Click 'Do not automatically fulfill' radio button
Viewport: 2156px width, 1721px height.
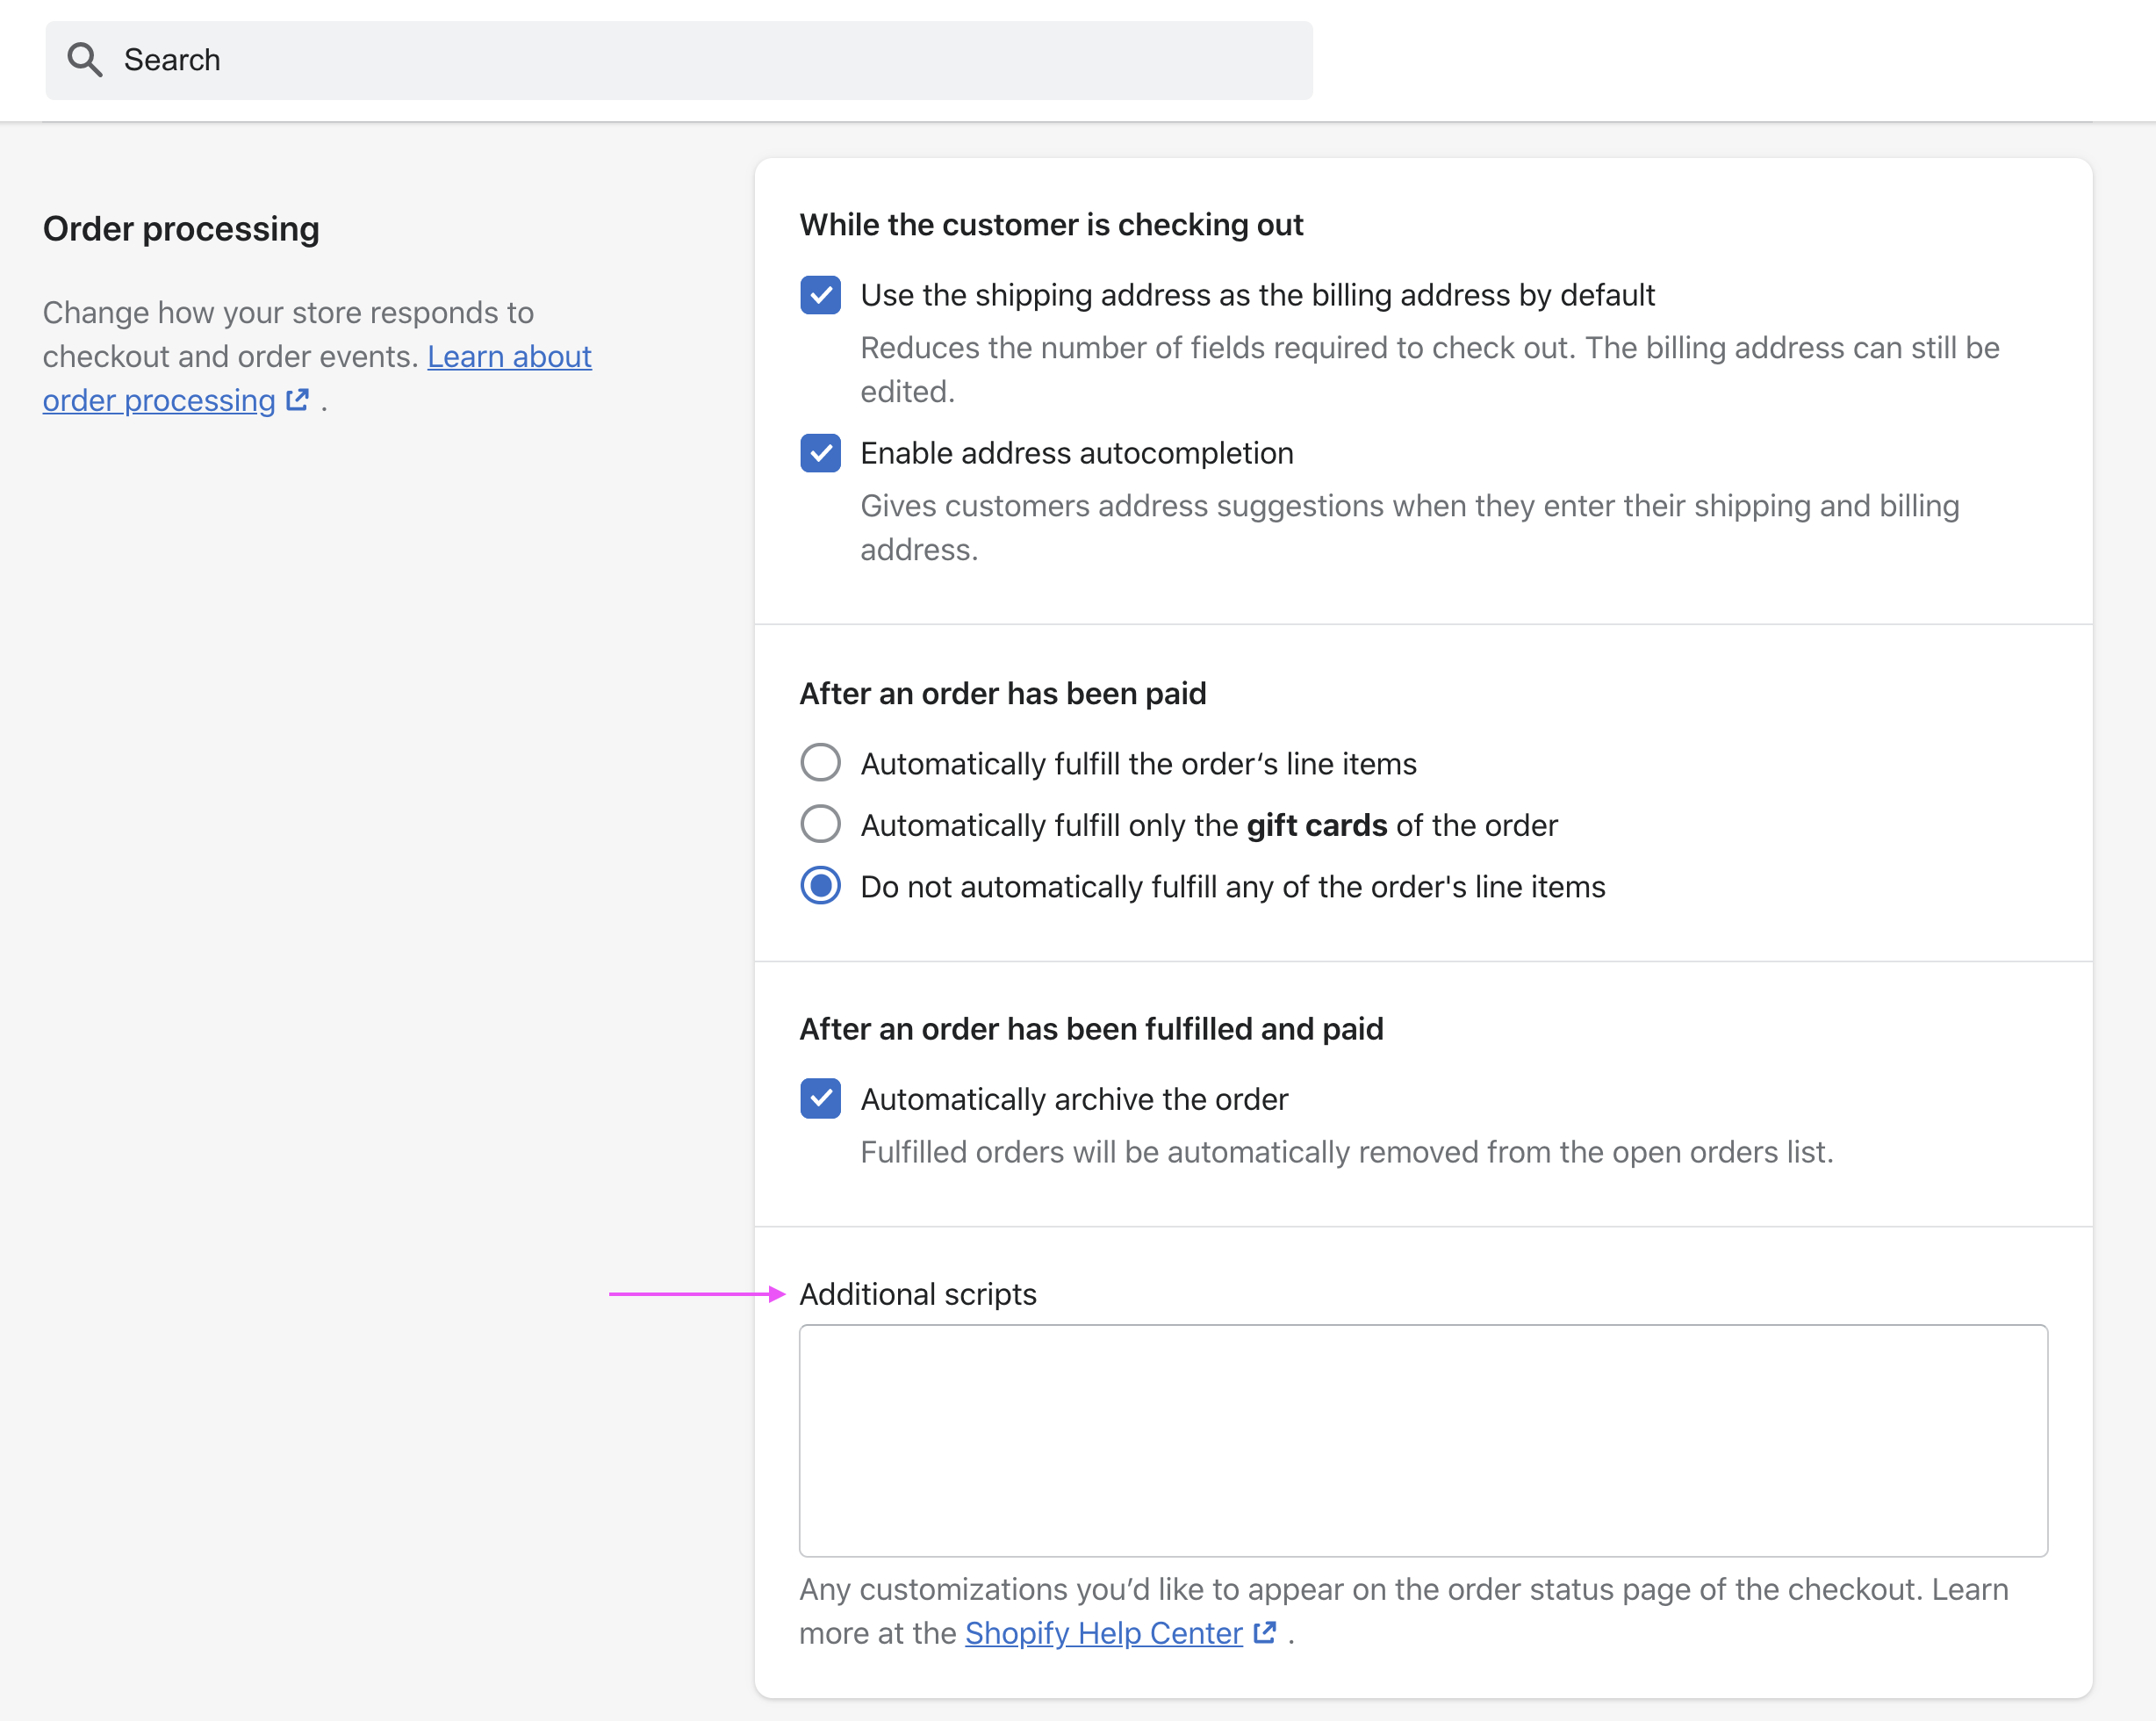[820, 886]
